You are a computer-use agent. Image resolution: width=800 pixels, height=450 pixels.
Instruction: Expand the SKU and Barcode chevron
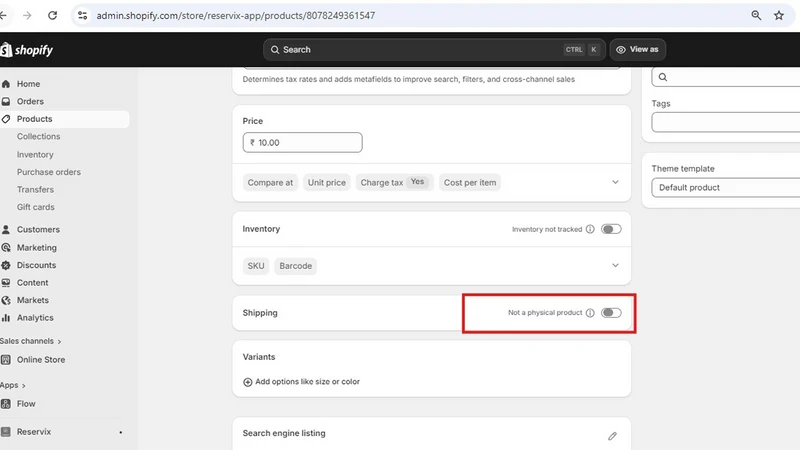615,265
